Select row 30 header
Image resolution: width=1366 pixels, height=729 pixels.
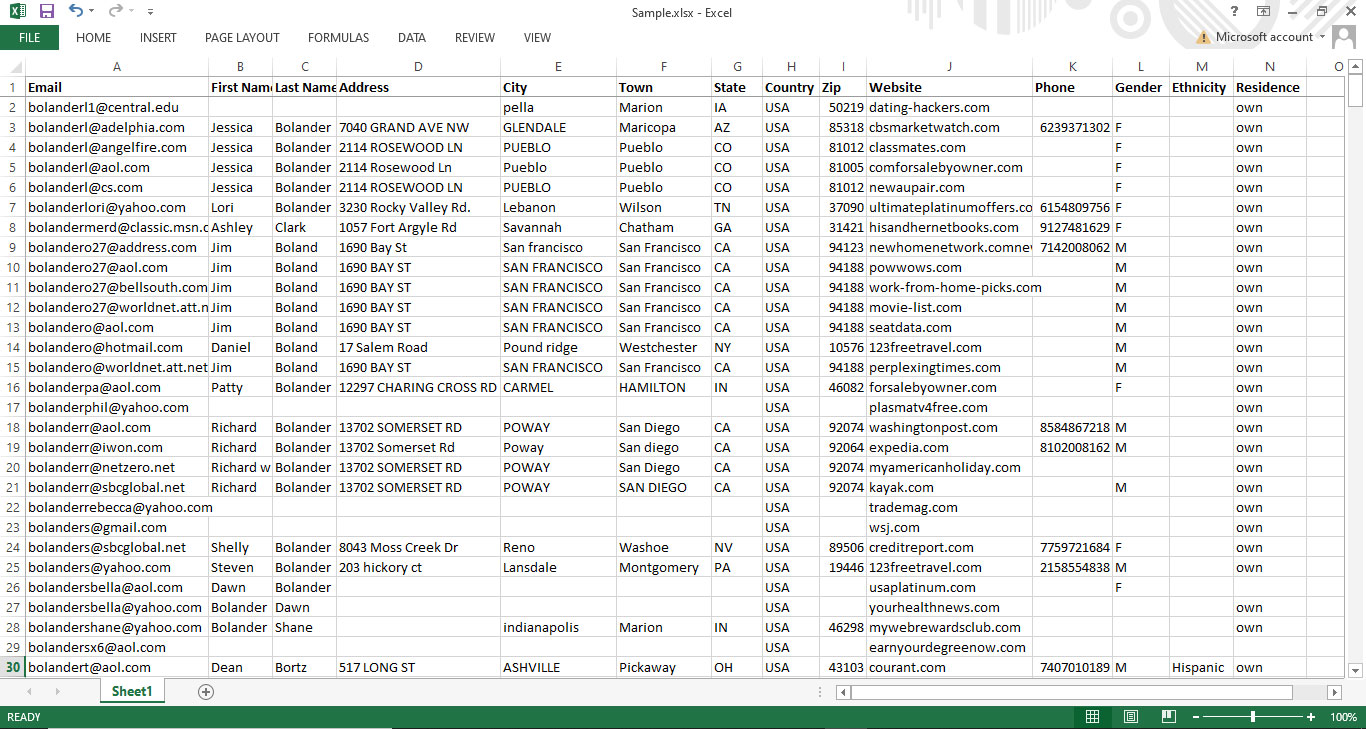12,667
